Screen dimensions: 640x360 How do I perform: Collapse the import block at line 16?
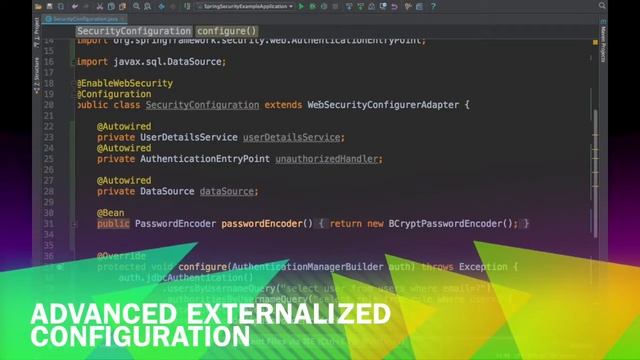(x=74, y=62)
